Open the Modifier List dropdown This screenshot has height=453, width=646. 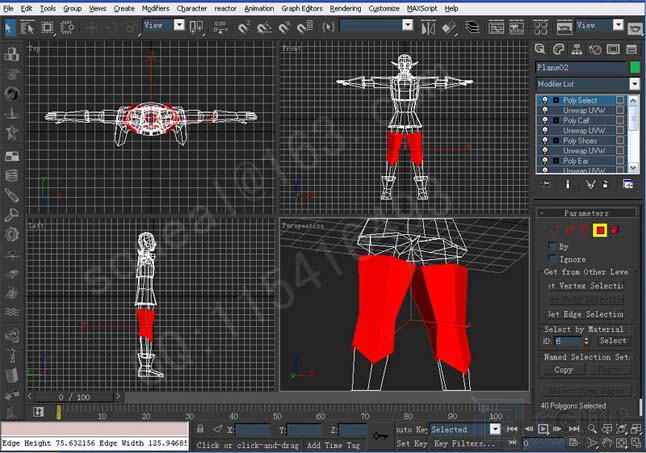tap(634, 84)
